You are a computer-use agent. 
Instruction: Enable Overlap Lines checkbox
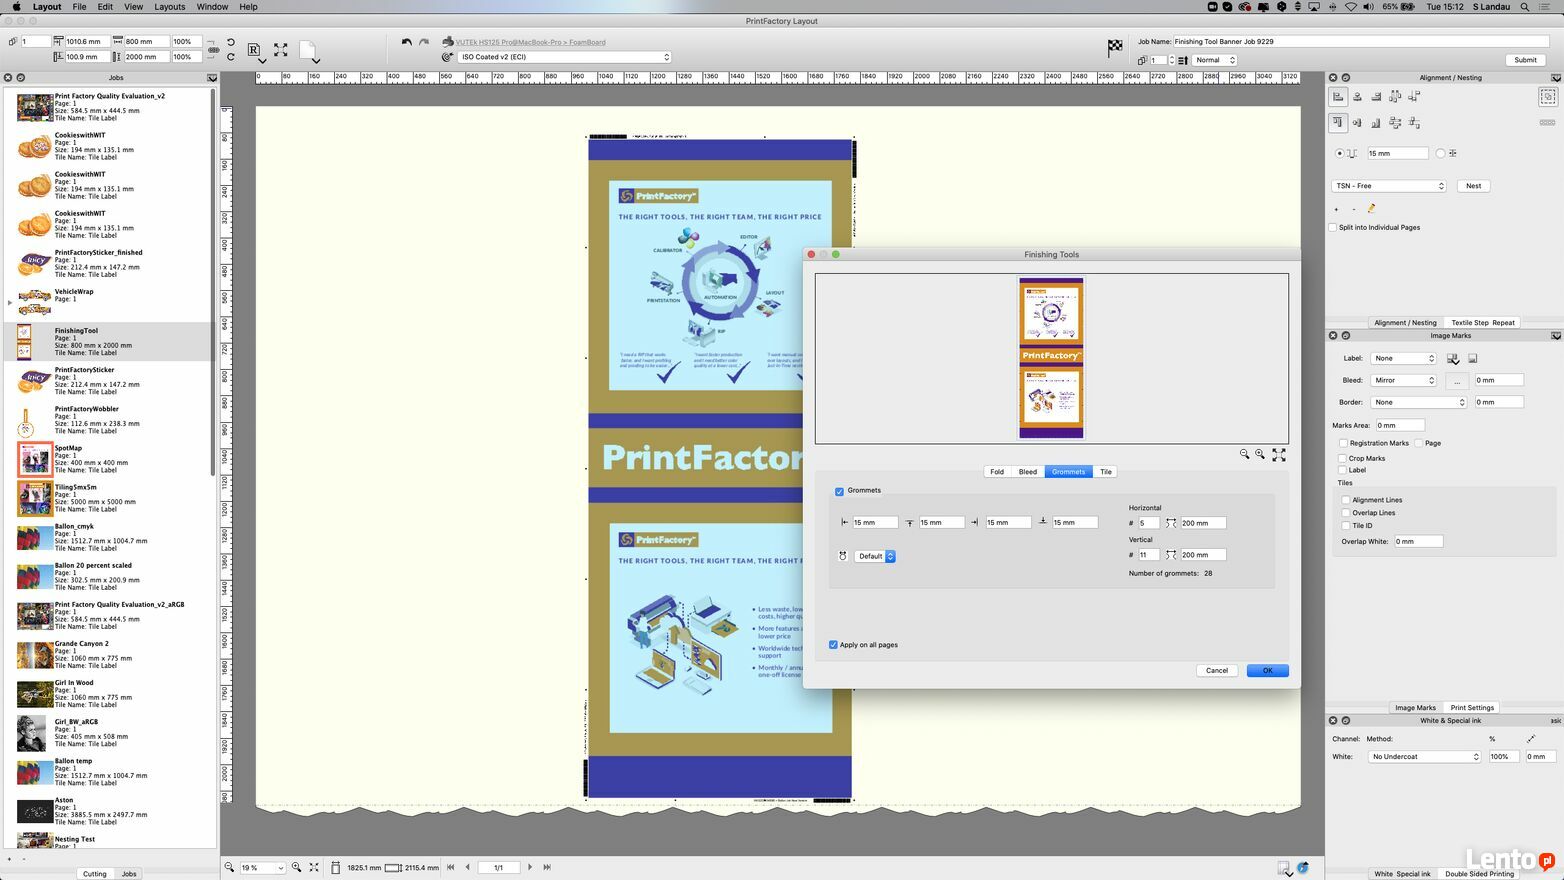(1346, 513)
